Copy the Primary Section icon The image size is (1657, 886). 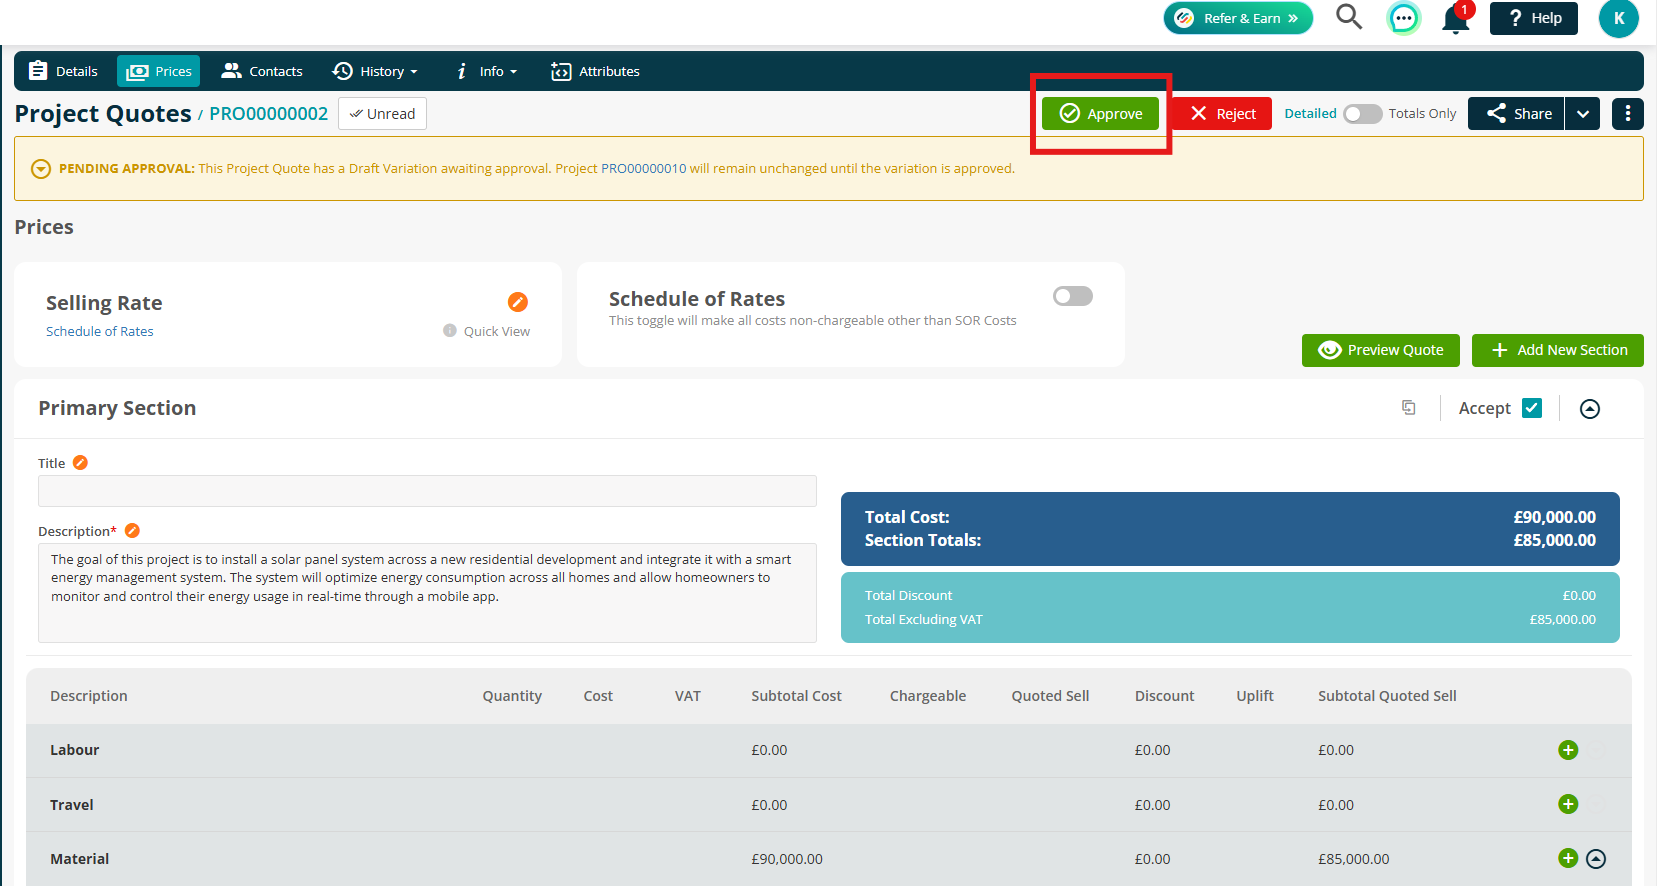[x=1409, y=408]
